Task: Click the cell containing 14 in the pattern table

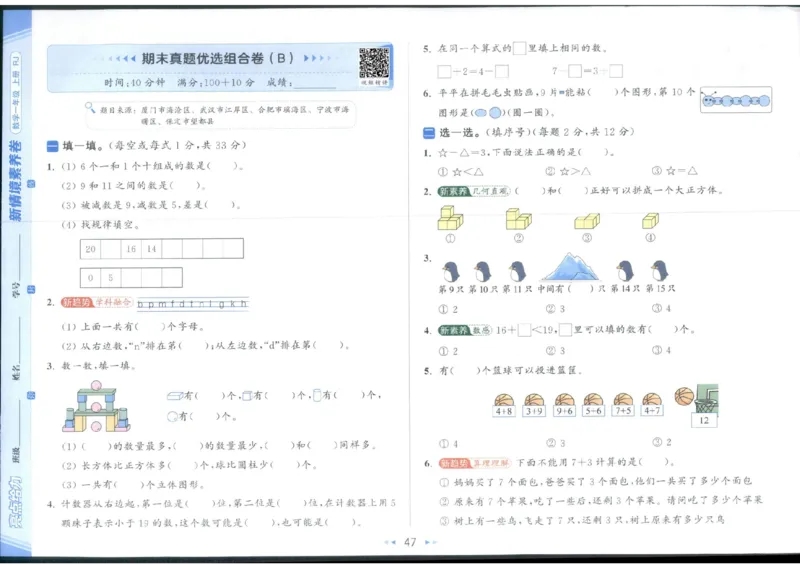Action: tap(152, 249)
